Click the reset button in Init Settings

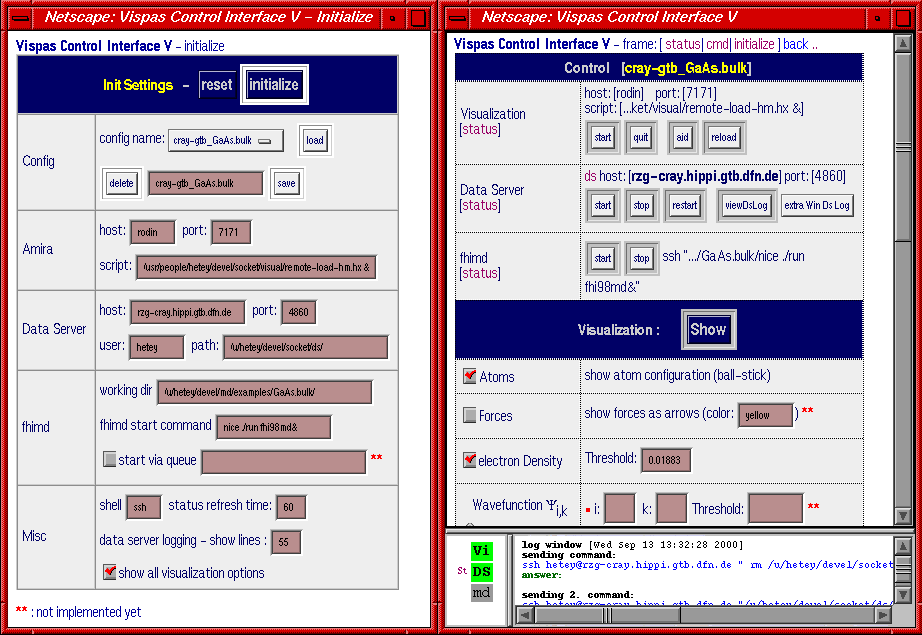(x=217, y=85)
